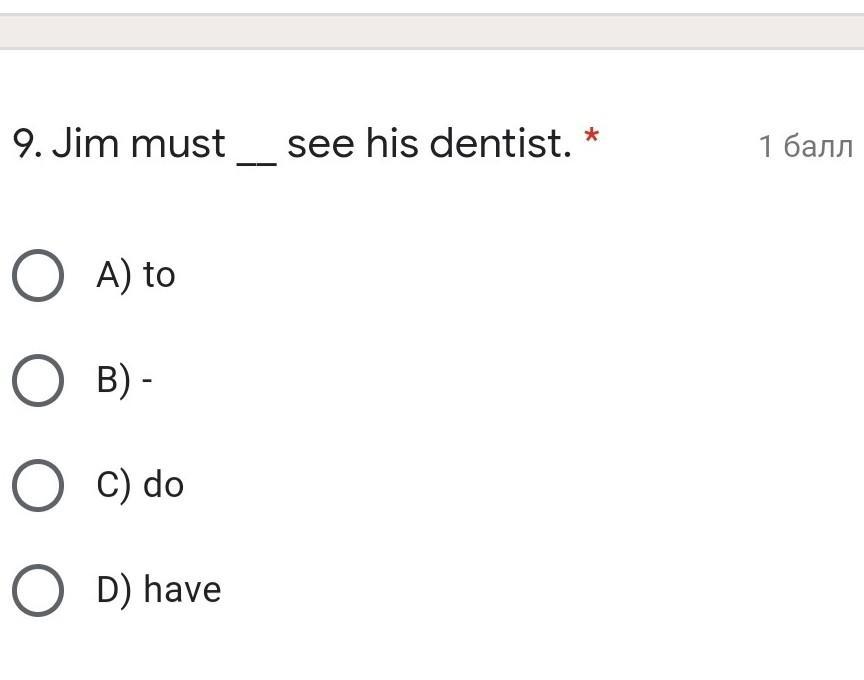Mark the radio circle for 'C) do'
The width and height of the screenshot is (864, 680).
point(38,485)
